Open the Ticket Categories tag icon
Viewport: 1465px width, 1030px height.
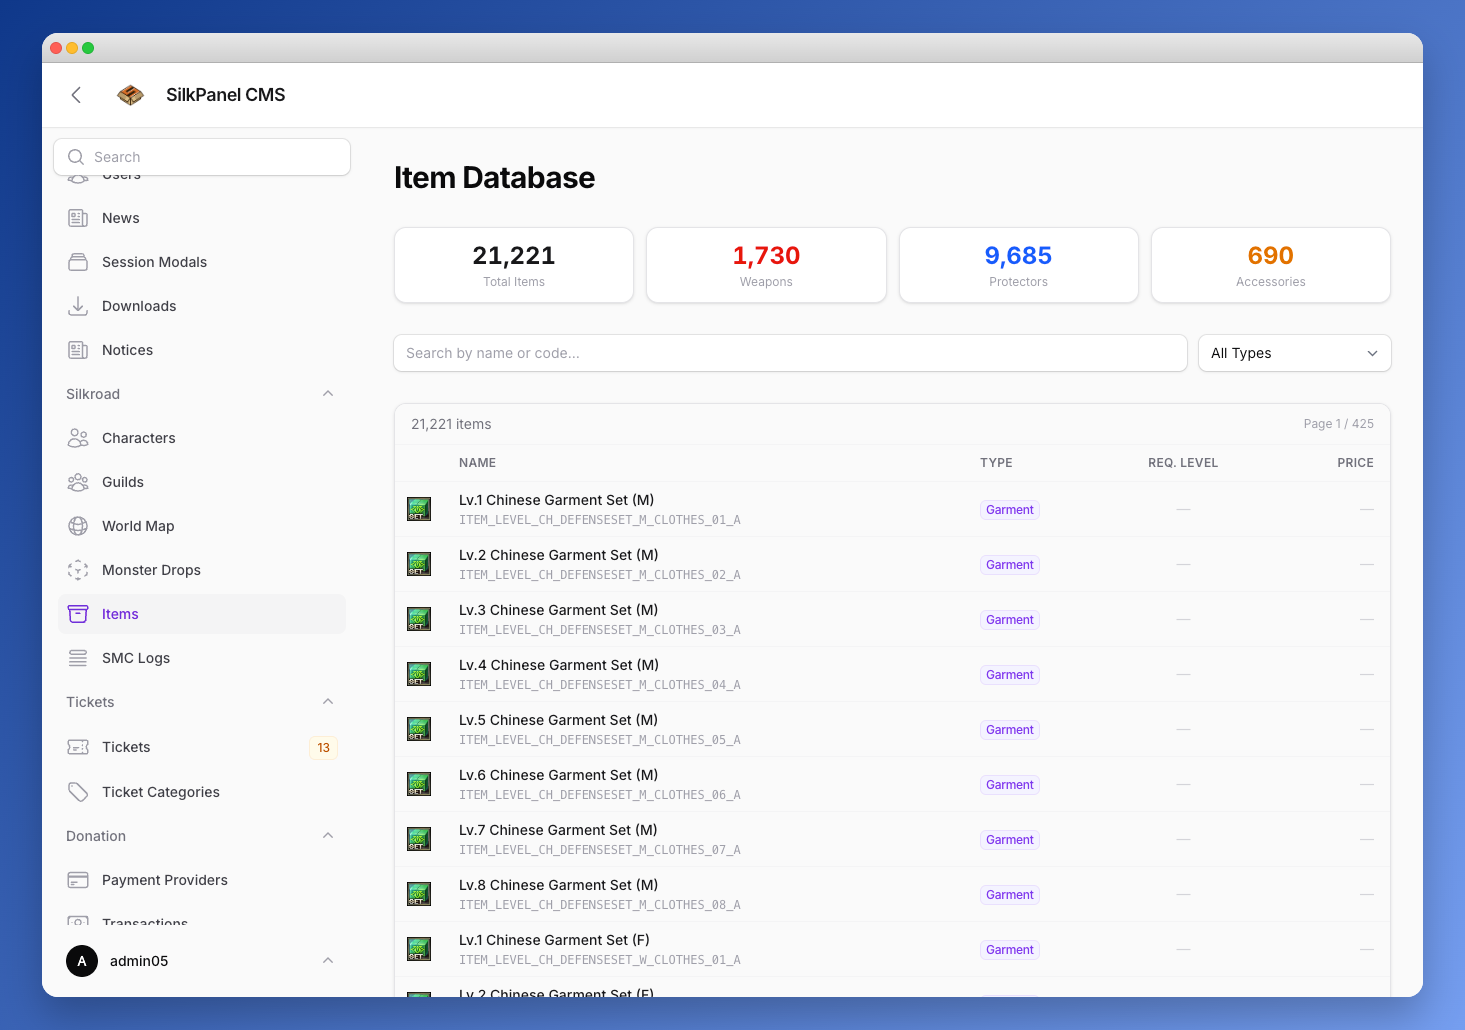click(x=78, y=792)
